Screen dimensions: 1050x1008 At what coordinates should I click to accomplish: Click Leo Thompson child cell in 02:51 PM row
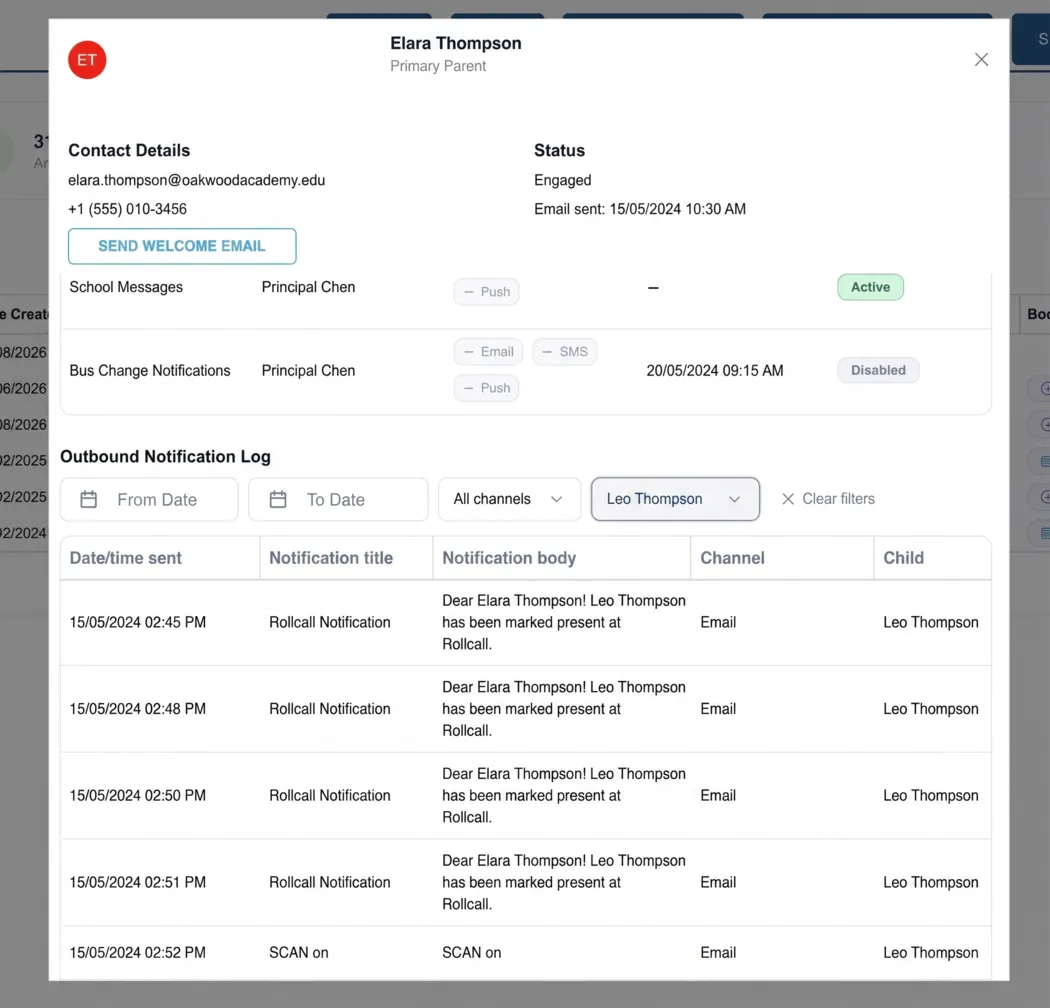[x=931, y=882]
